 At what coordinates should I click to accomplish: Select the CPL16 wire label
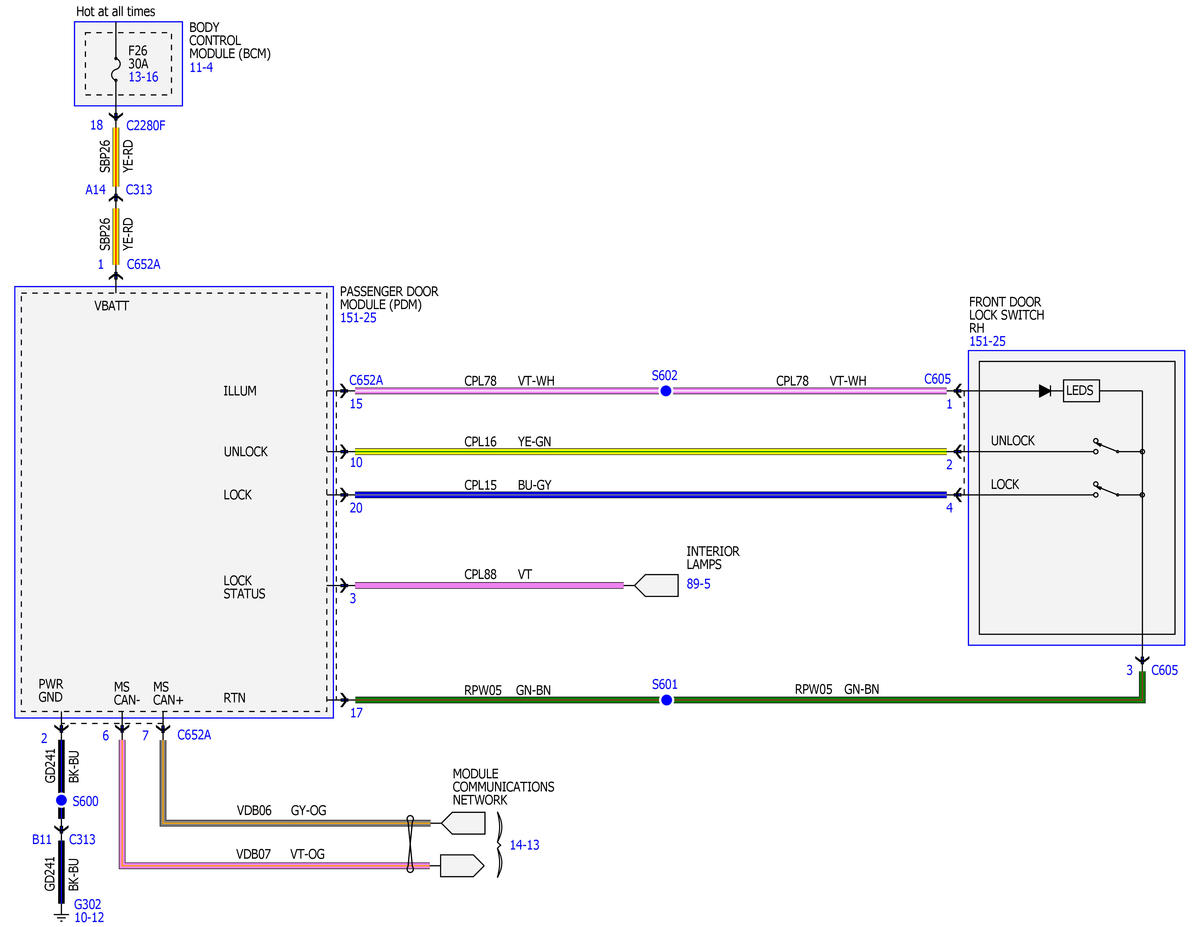tap(480, 441)
